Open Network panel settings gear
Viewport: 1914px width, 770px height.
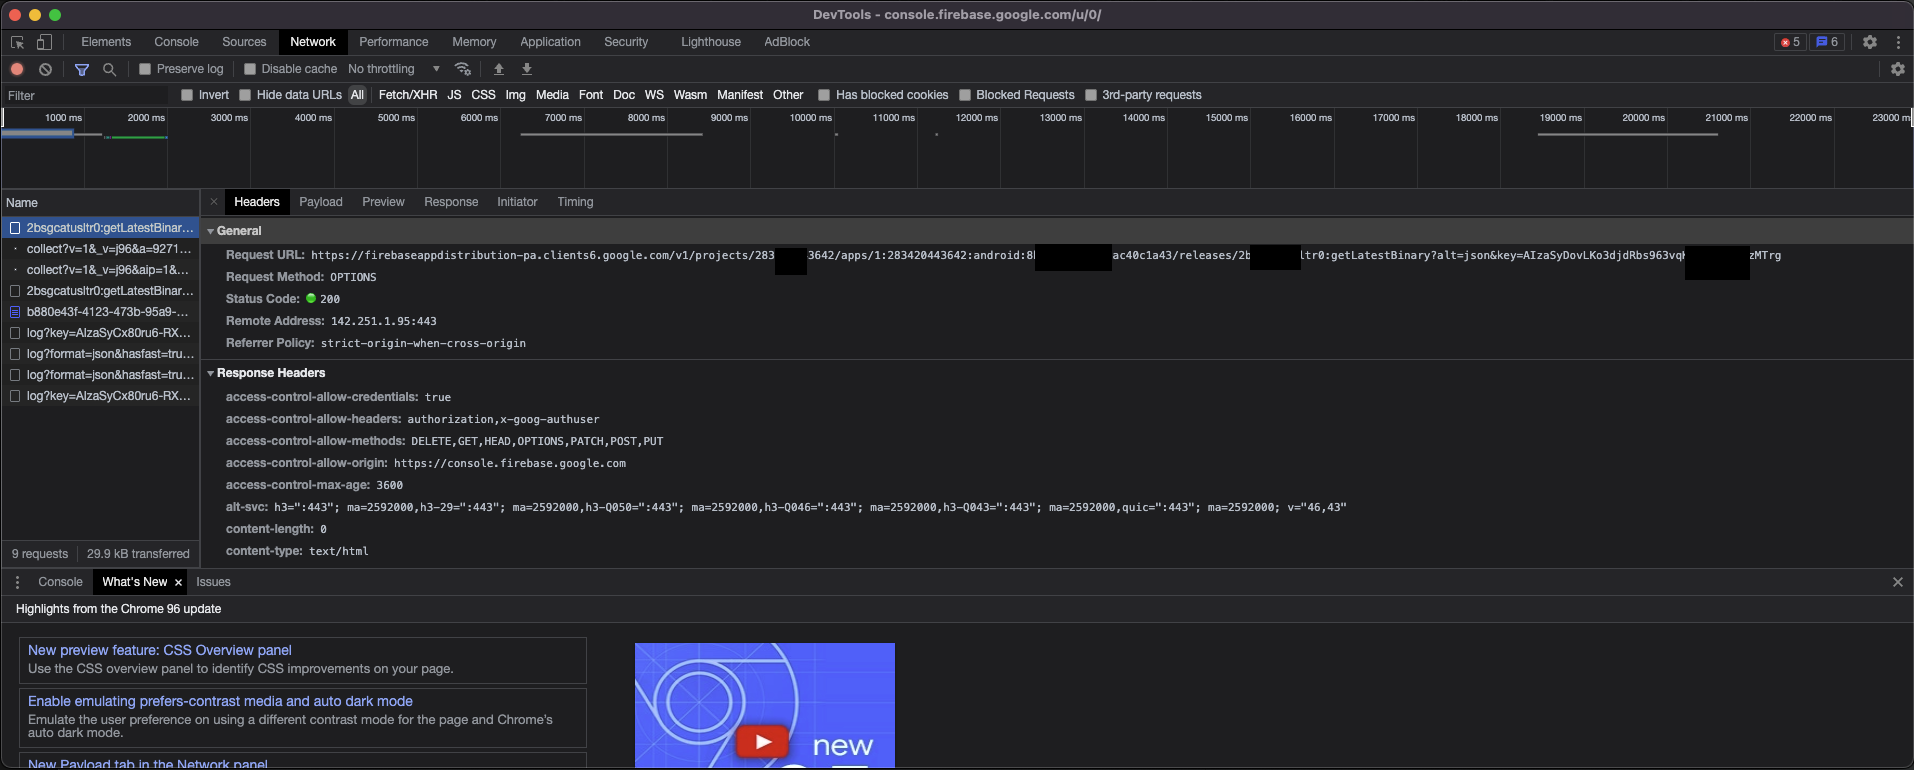pos(1897,69)
